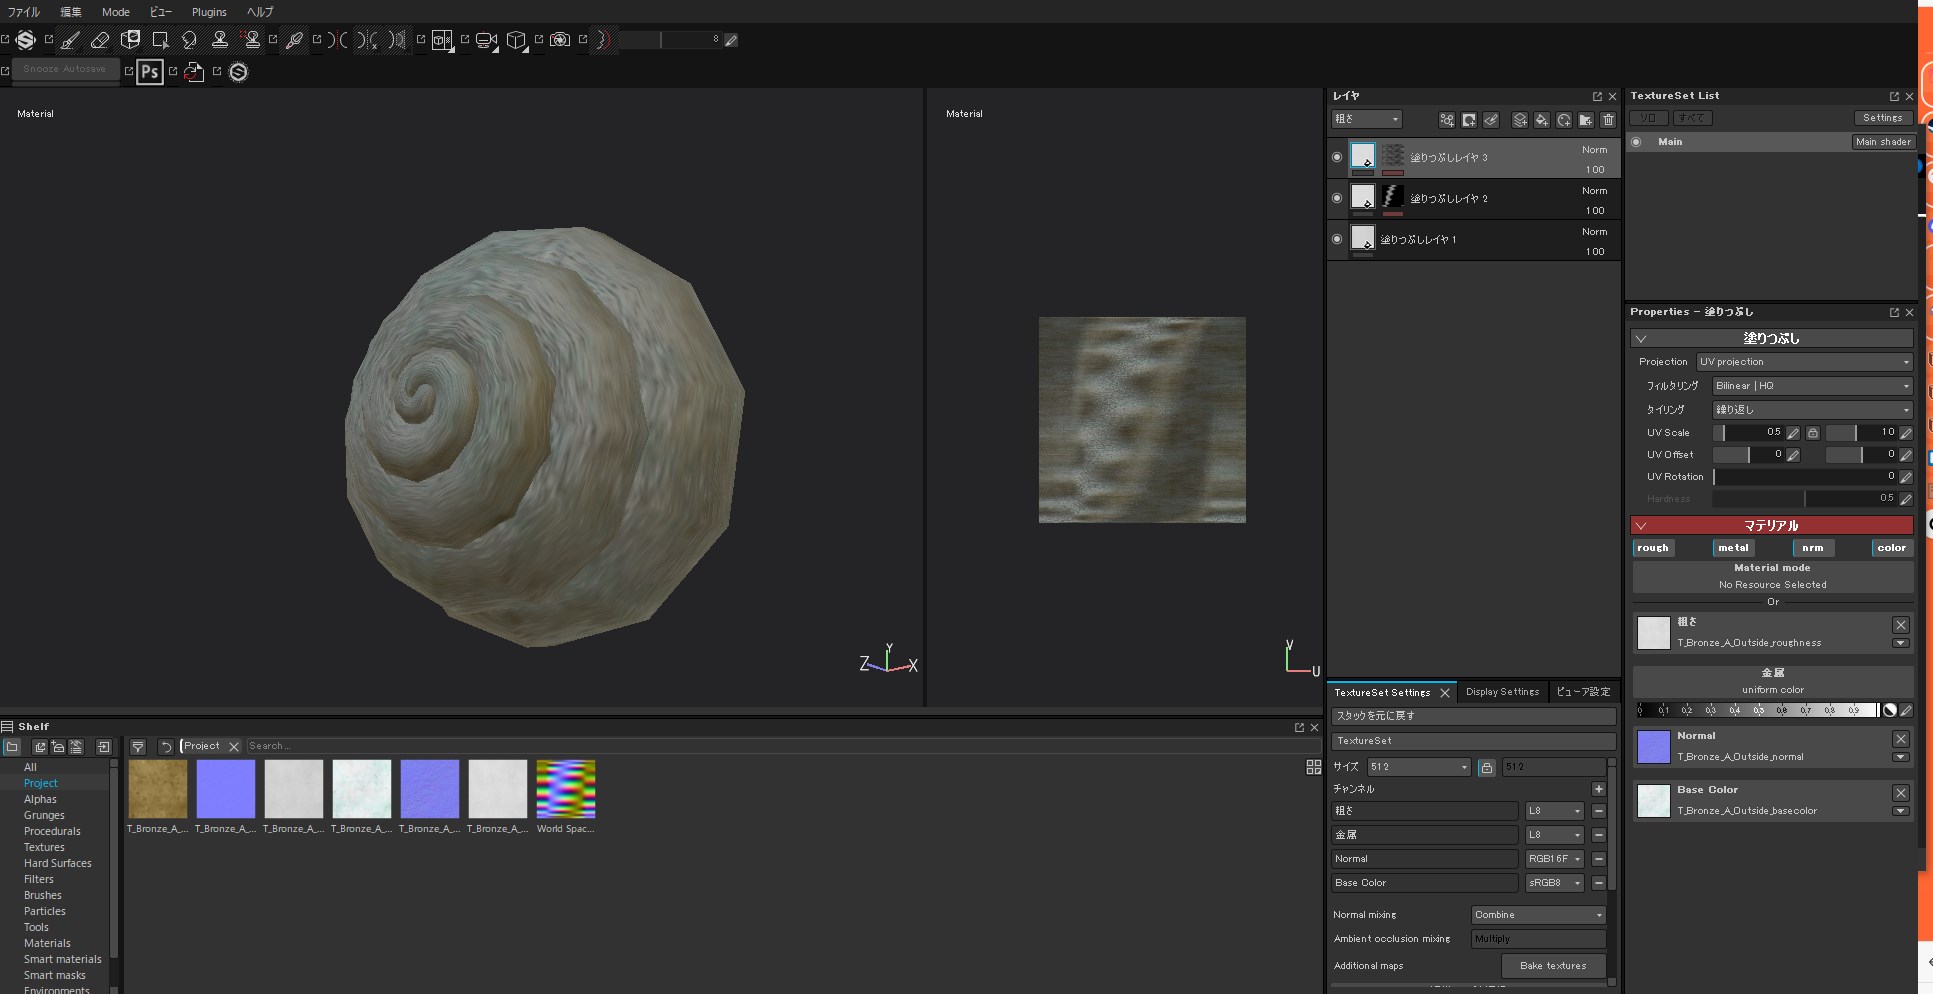Select the Projection tool
The width and height of the screenshot is (1933, 994).
point(130,40)
